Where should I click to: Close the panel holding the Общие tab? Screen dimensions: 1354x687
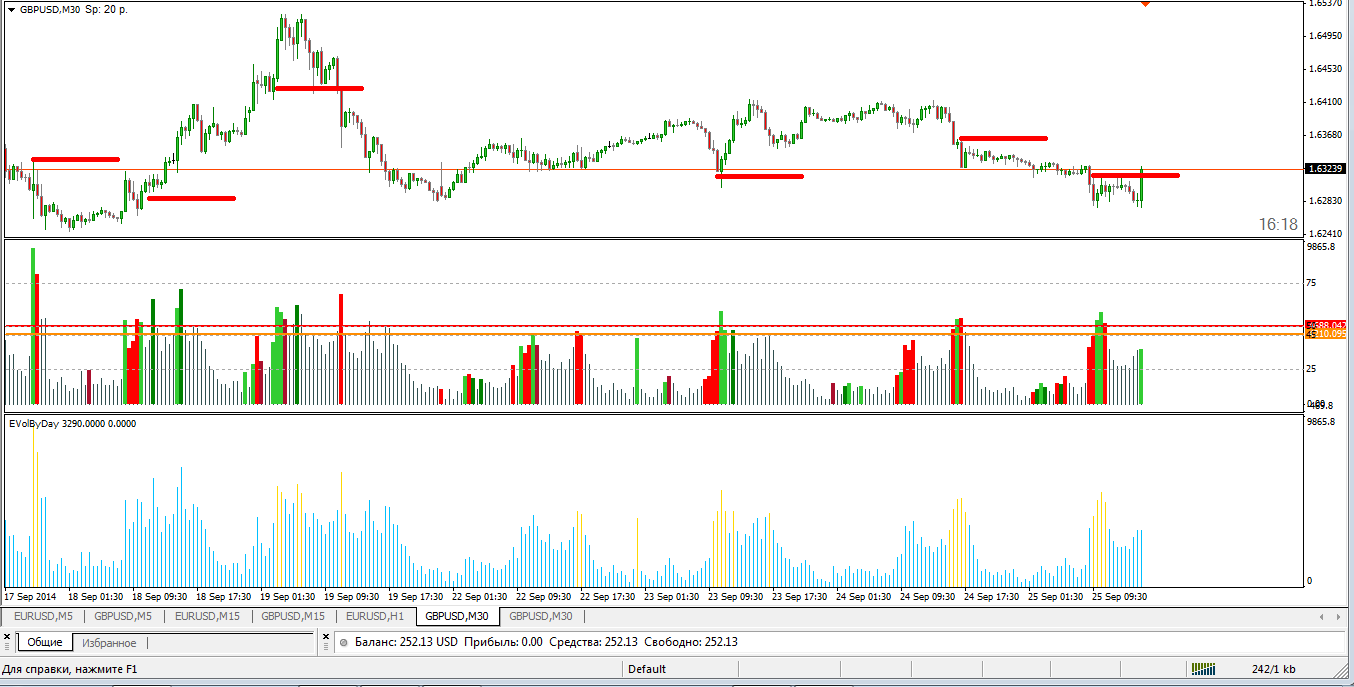pyautogui.click(x=6, y=635)
